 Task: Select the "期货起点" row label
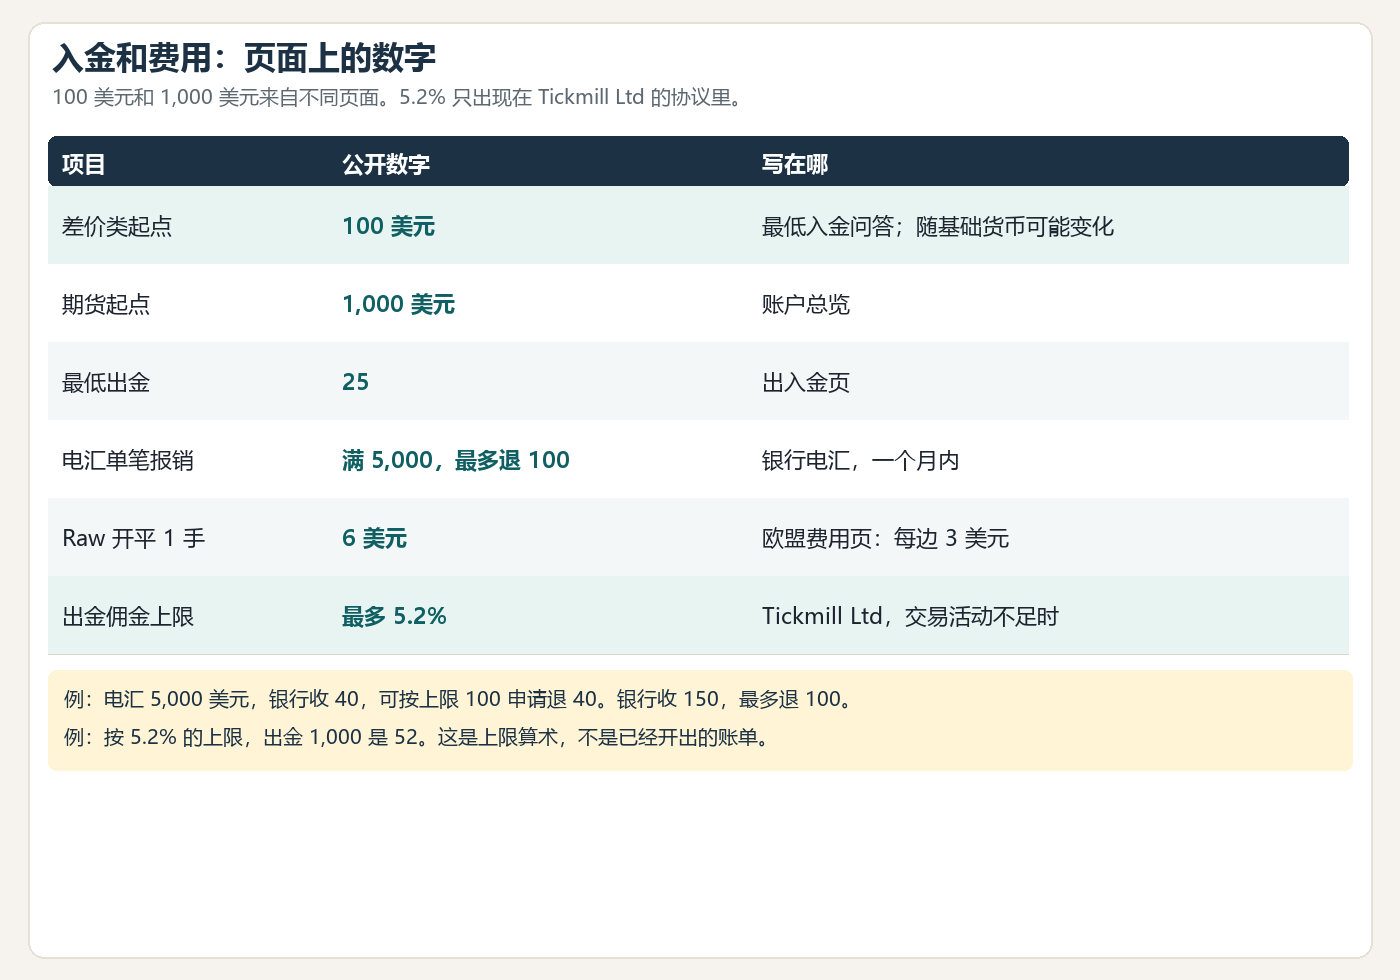(x=106, y=304)
